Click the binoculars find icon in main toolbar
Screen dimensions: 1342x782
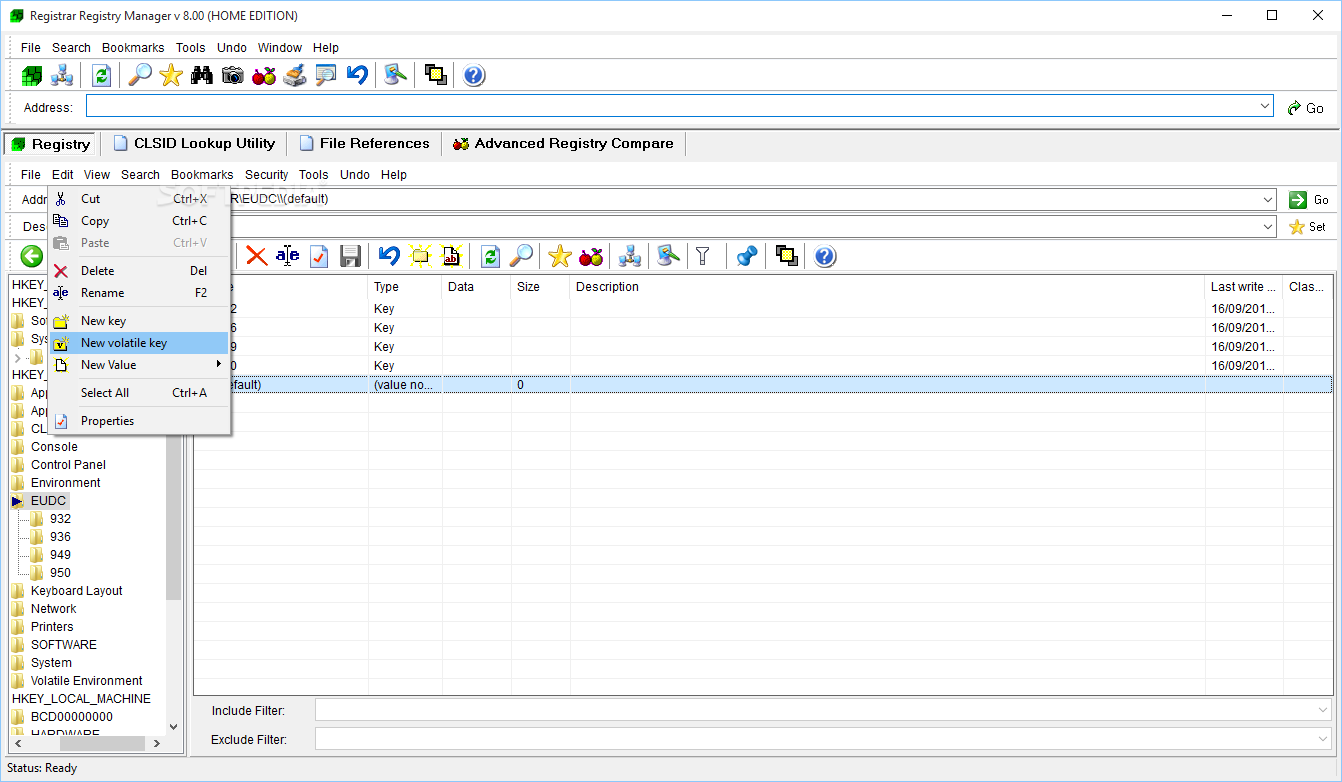[x=202, y=75]
